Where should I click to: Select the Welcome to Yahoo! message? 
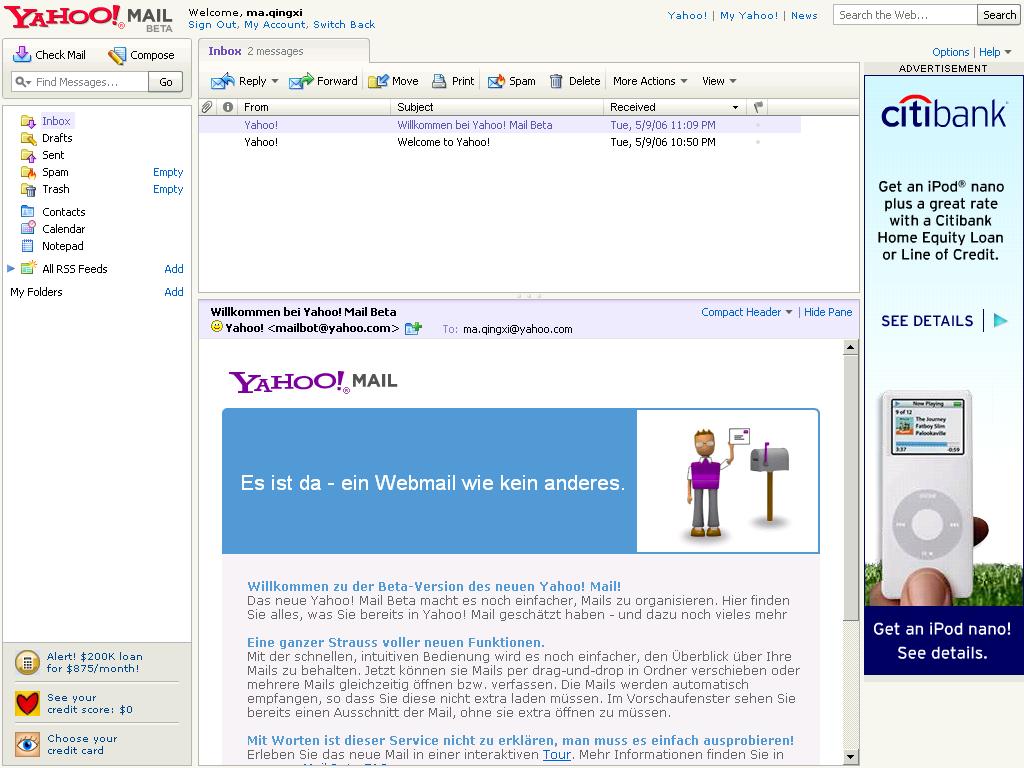pos(500,142)
